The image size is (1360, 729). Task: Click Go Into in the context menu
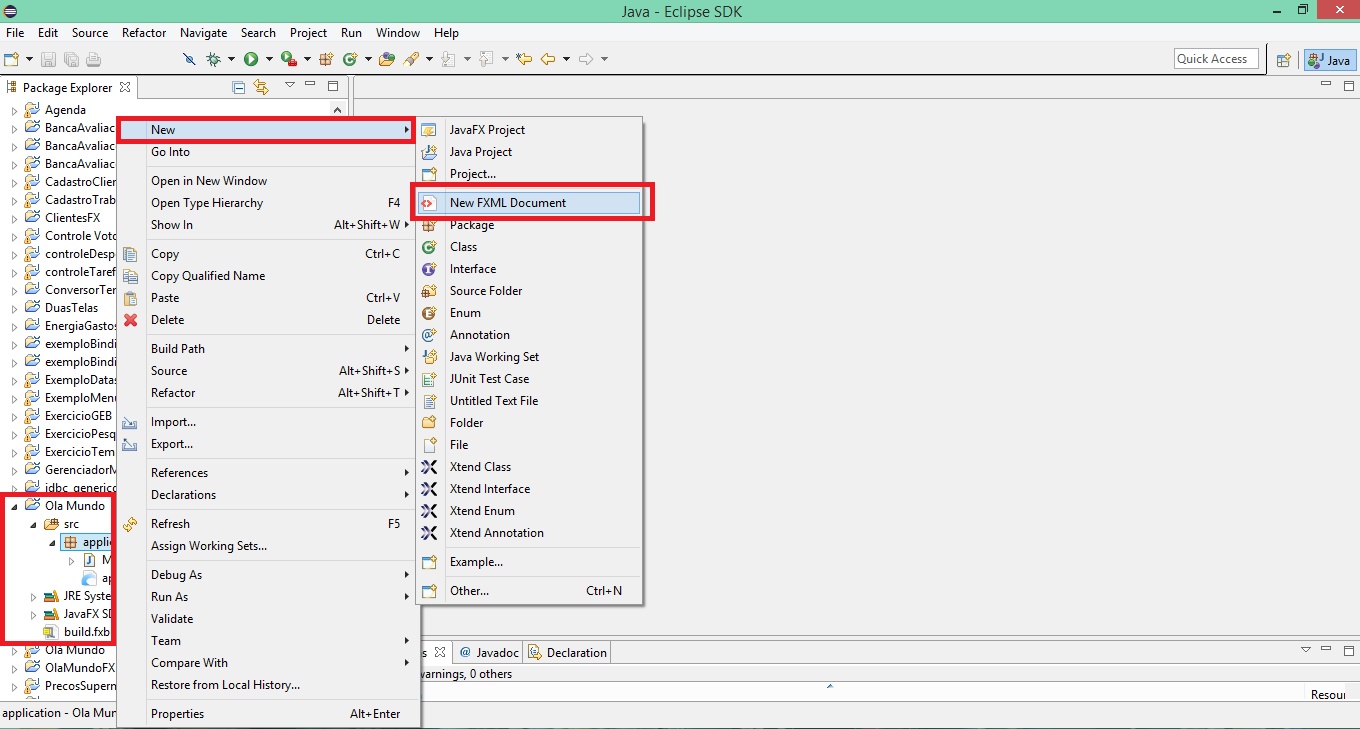(x=266, y=152)
